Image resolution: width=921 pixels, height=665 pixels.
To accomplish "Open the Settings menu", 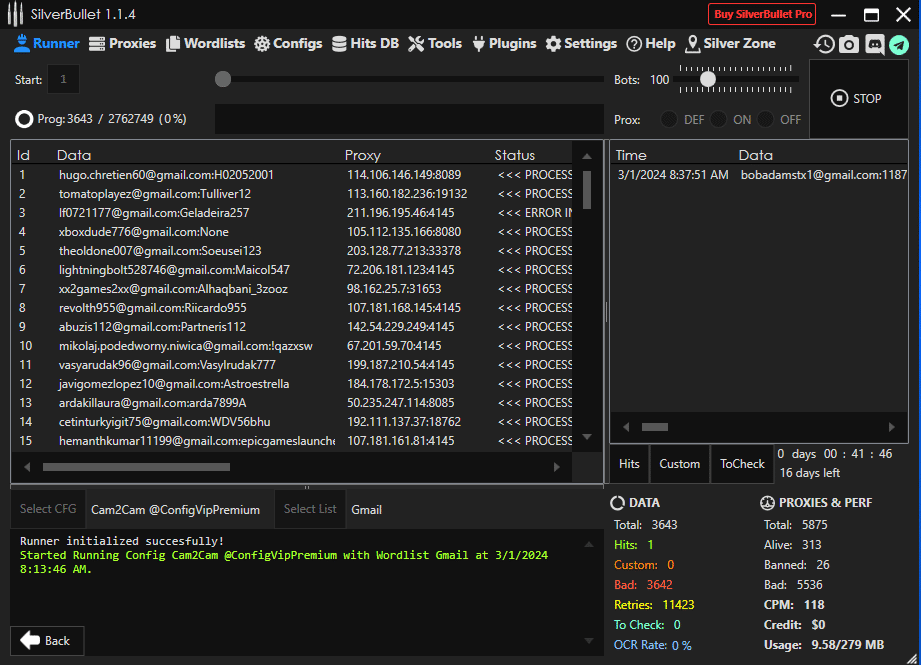I will tap(581, 44).
